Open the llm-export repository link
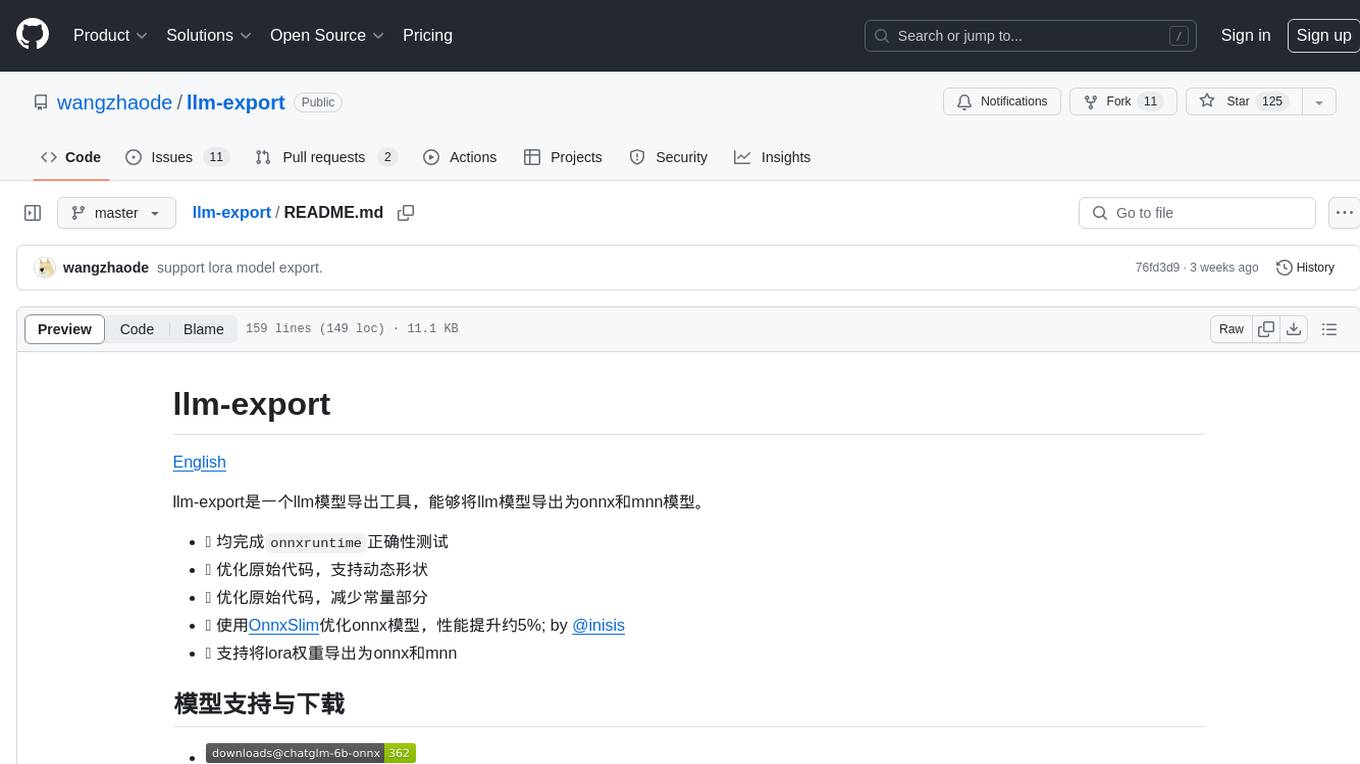 (236, 102)
